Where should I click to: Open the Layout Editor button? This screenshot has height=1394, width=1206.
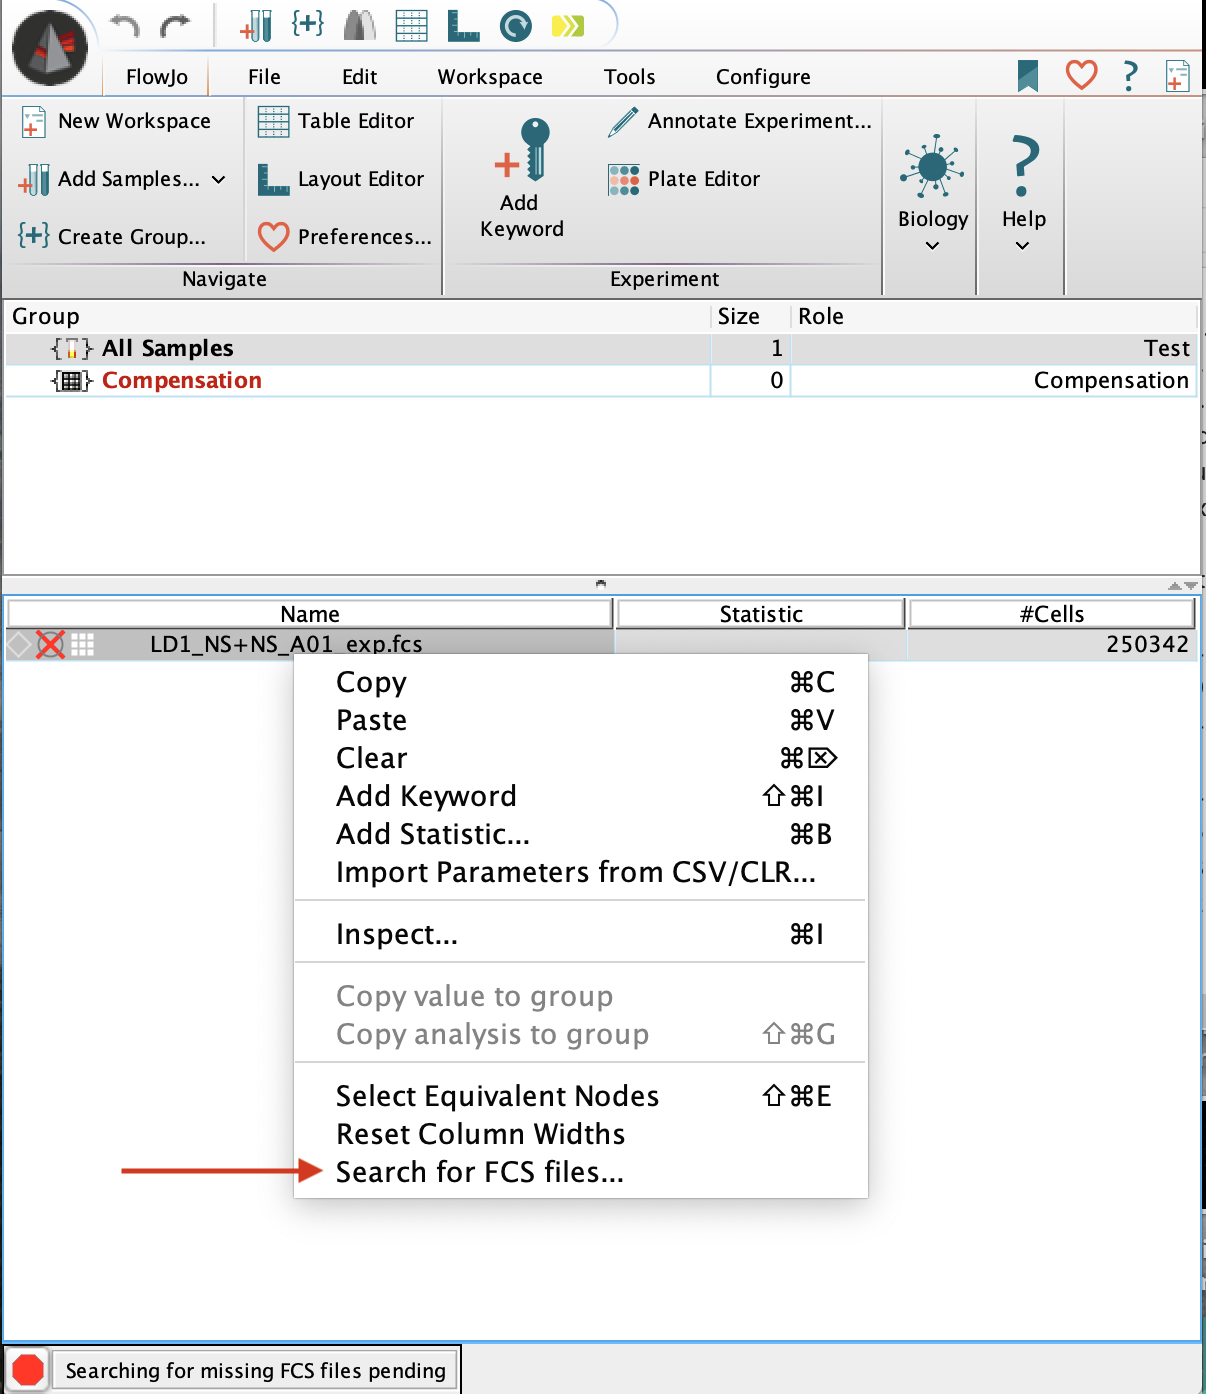[341, 180]
